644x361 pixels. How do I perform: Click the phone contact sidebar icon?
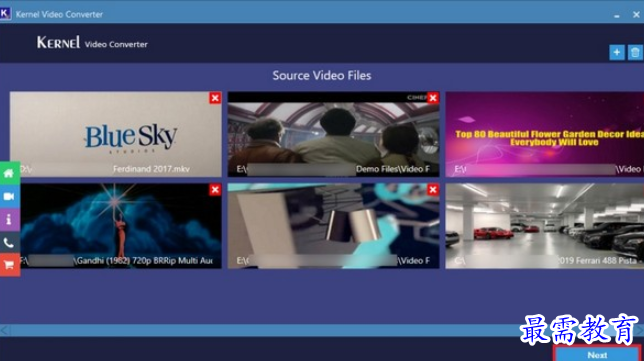coord(9,243)
